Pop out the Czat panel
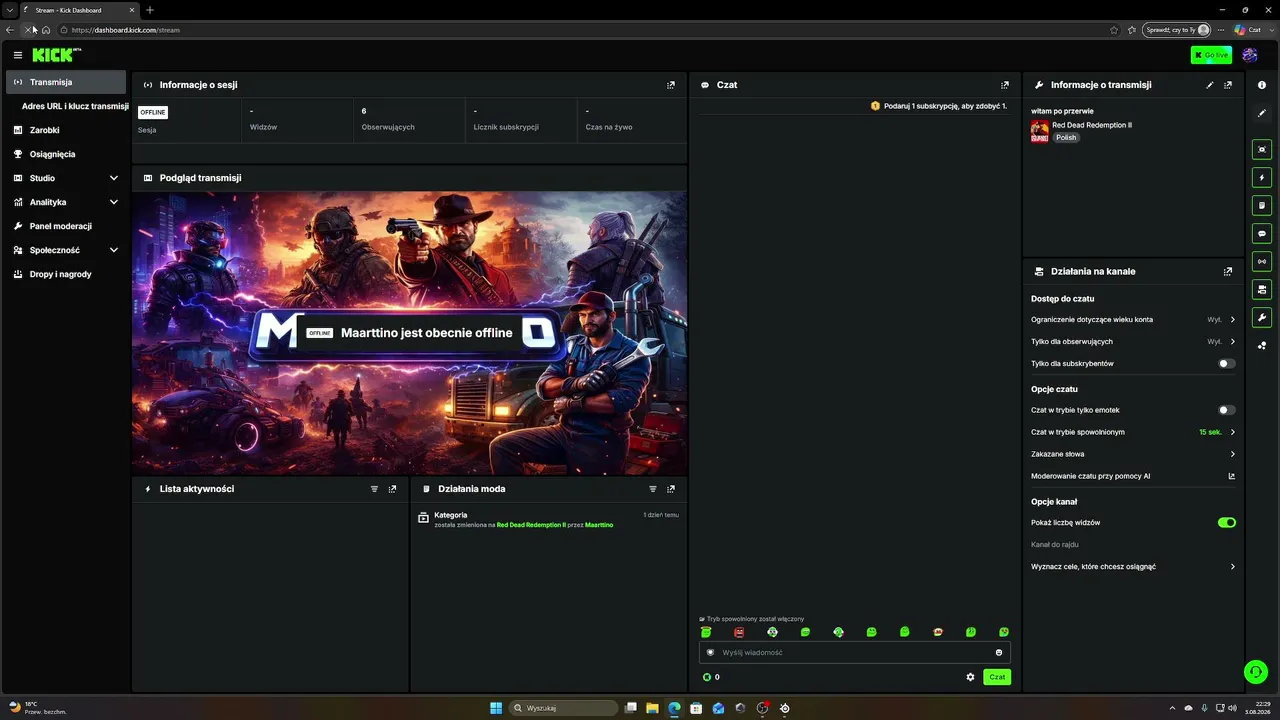The width and height of the screenshot is (1280, 720). 1005,85
